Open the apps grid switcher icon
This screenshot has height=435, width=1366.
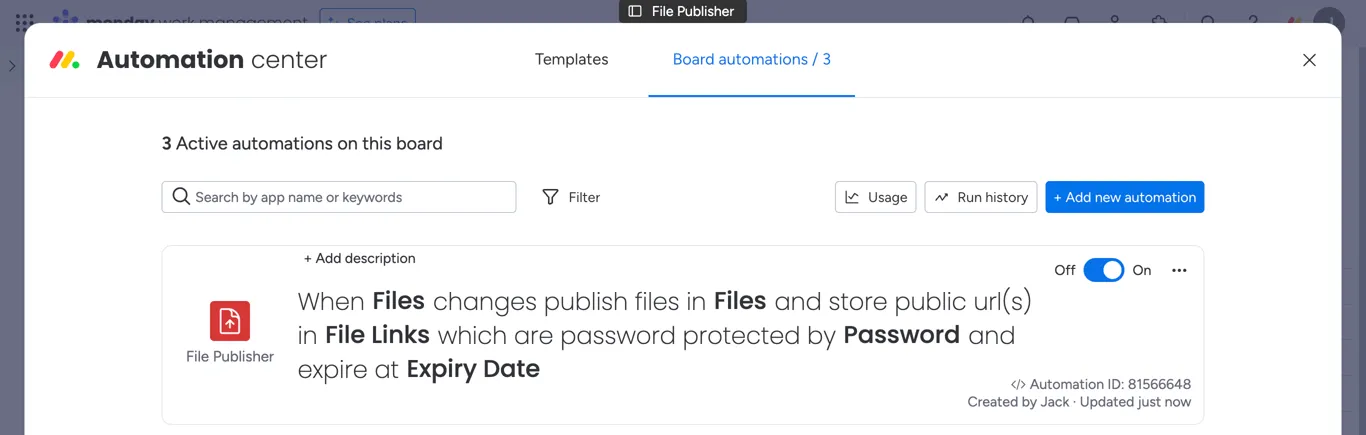tap(25, 21)
